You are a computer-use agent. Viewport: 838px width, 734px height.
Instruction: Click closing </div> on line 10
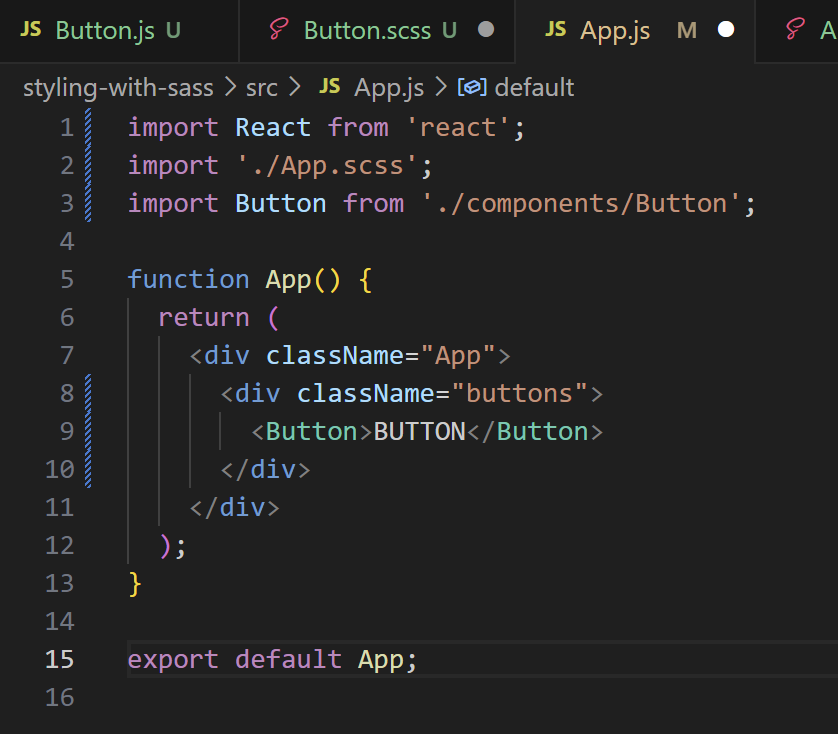(x=266, y=470)
